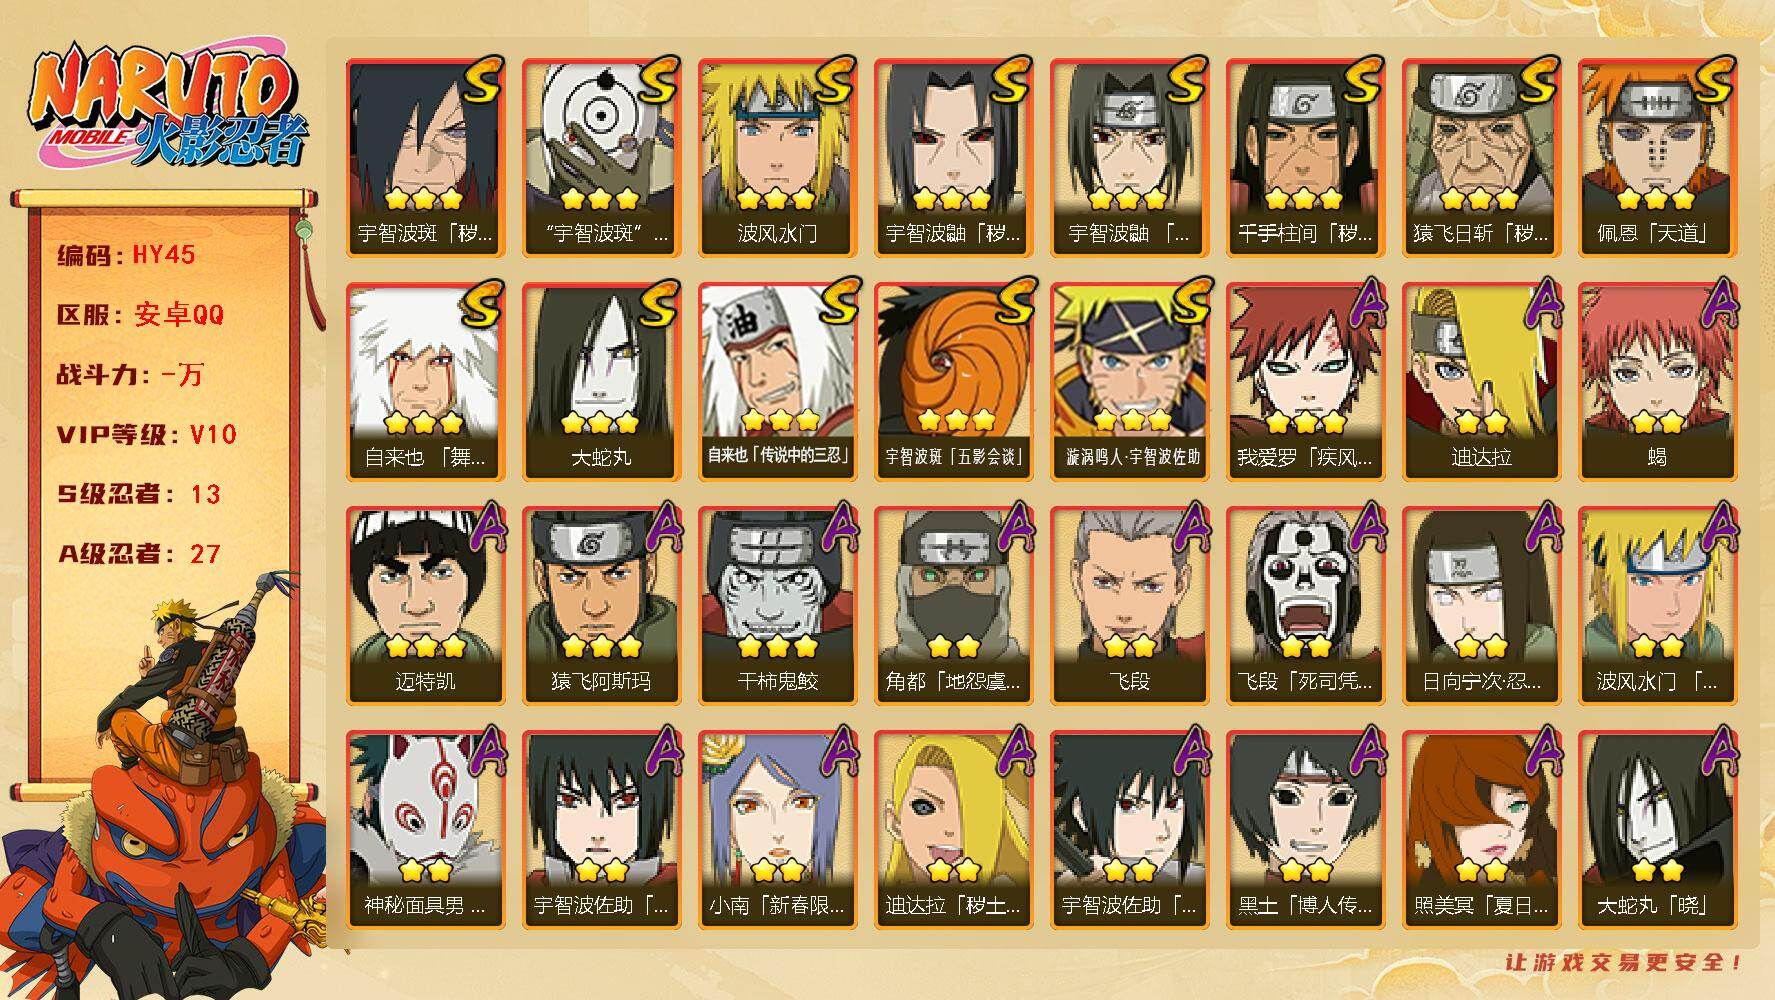Click the 小南「新春限定」 card
This screenshot has width=1775, height=1000.
[x=777, y=830]
